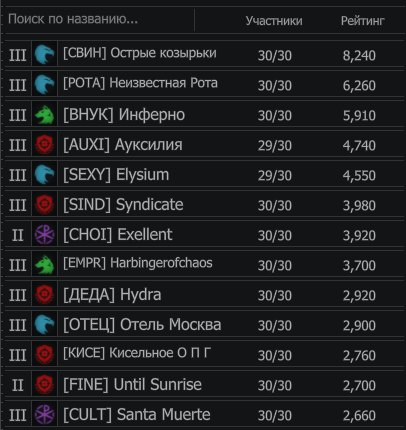406x430 pixels.
Task: Click the red shield emblem of FINE Until Sunrise
Action: [45, 384]
